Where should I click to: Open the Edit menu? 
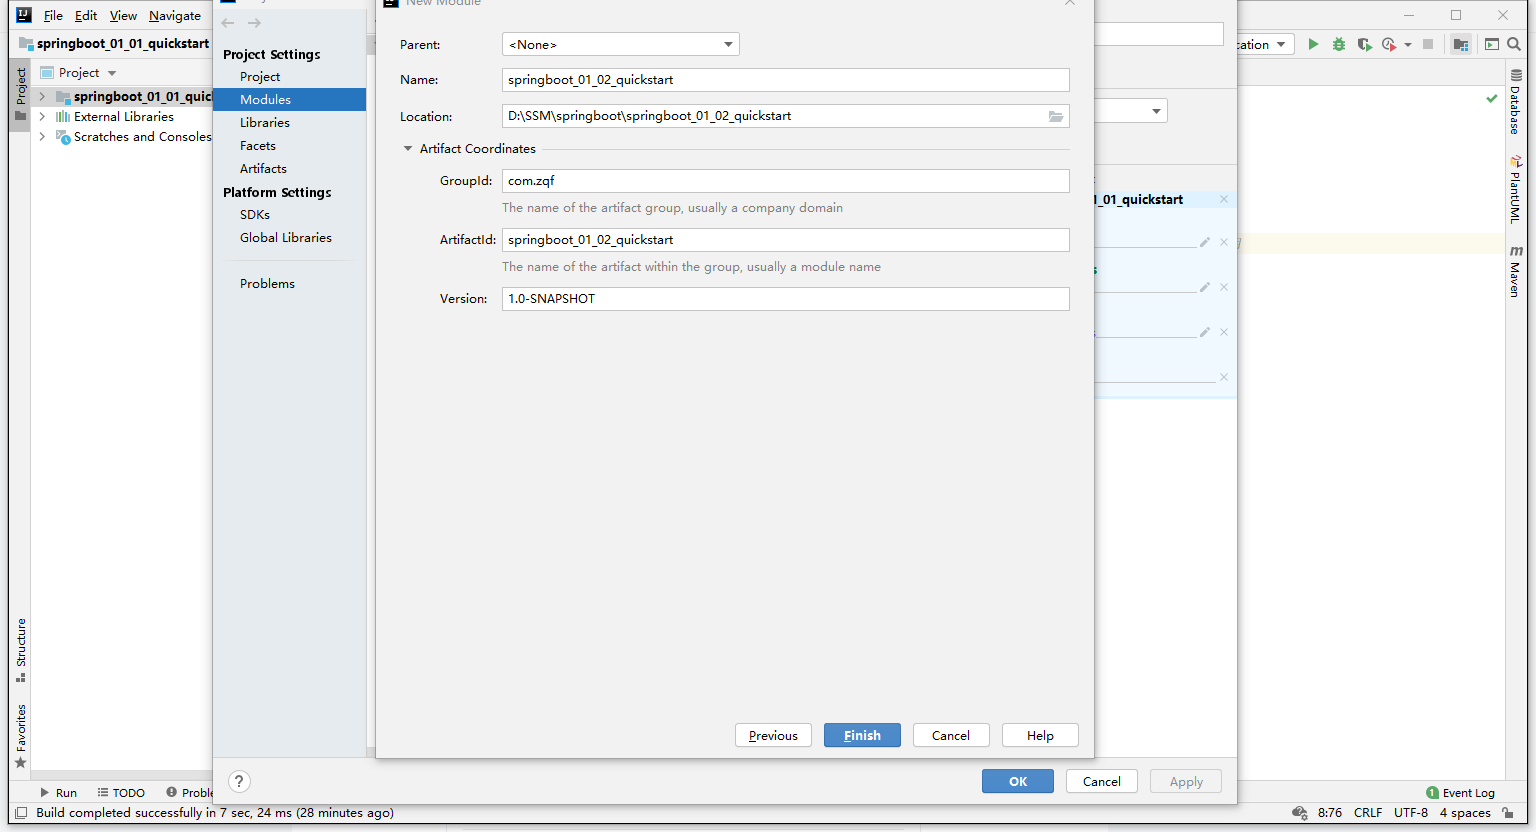tap(86, 16)
